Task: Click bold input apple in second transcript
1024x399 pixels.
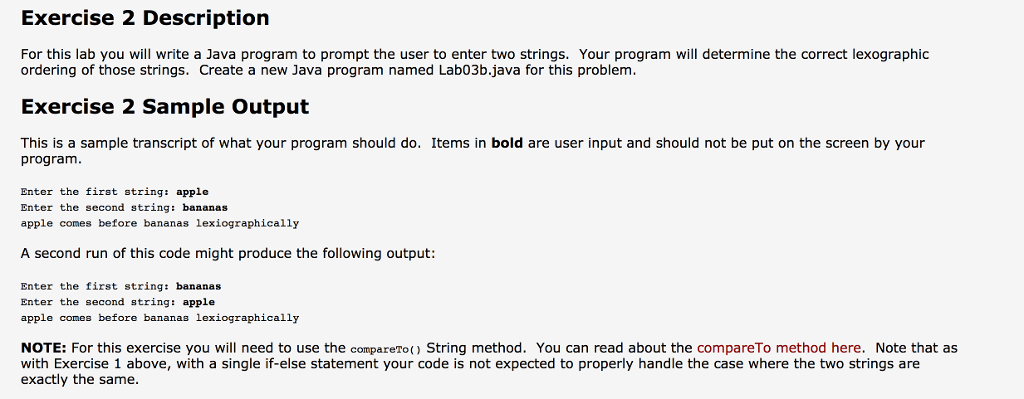Action: (x=199, y=302)
